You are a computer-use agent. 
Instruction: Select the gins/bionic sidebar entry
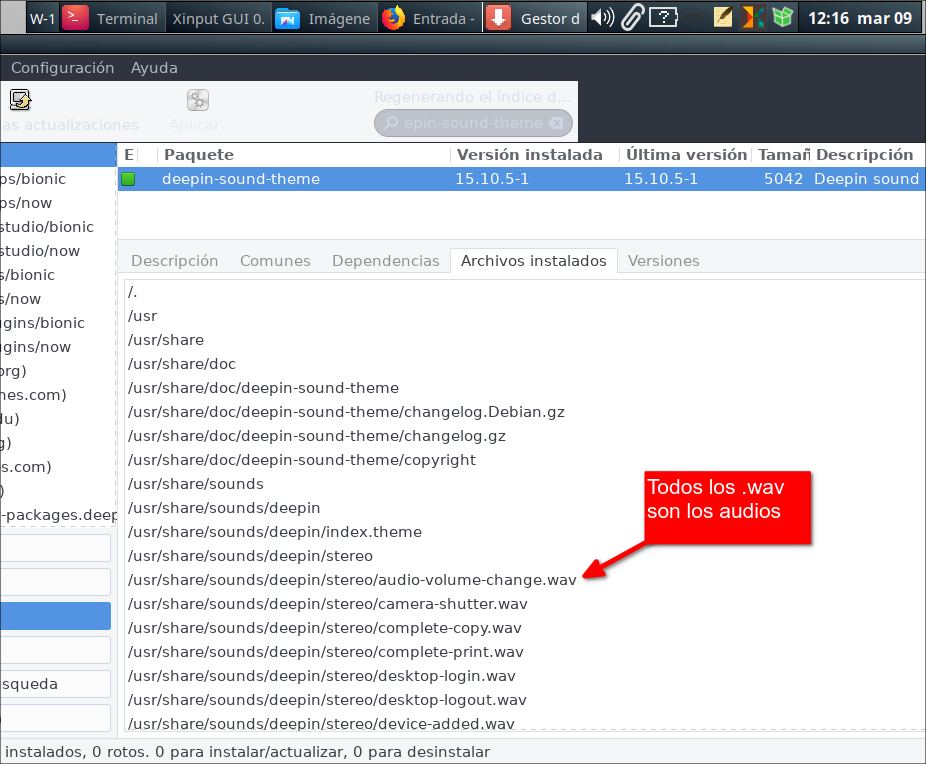58,323
